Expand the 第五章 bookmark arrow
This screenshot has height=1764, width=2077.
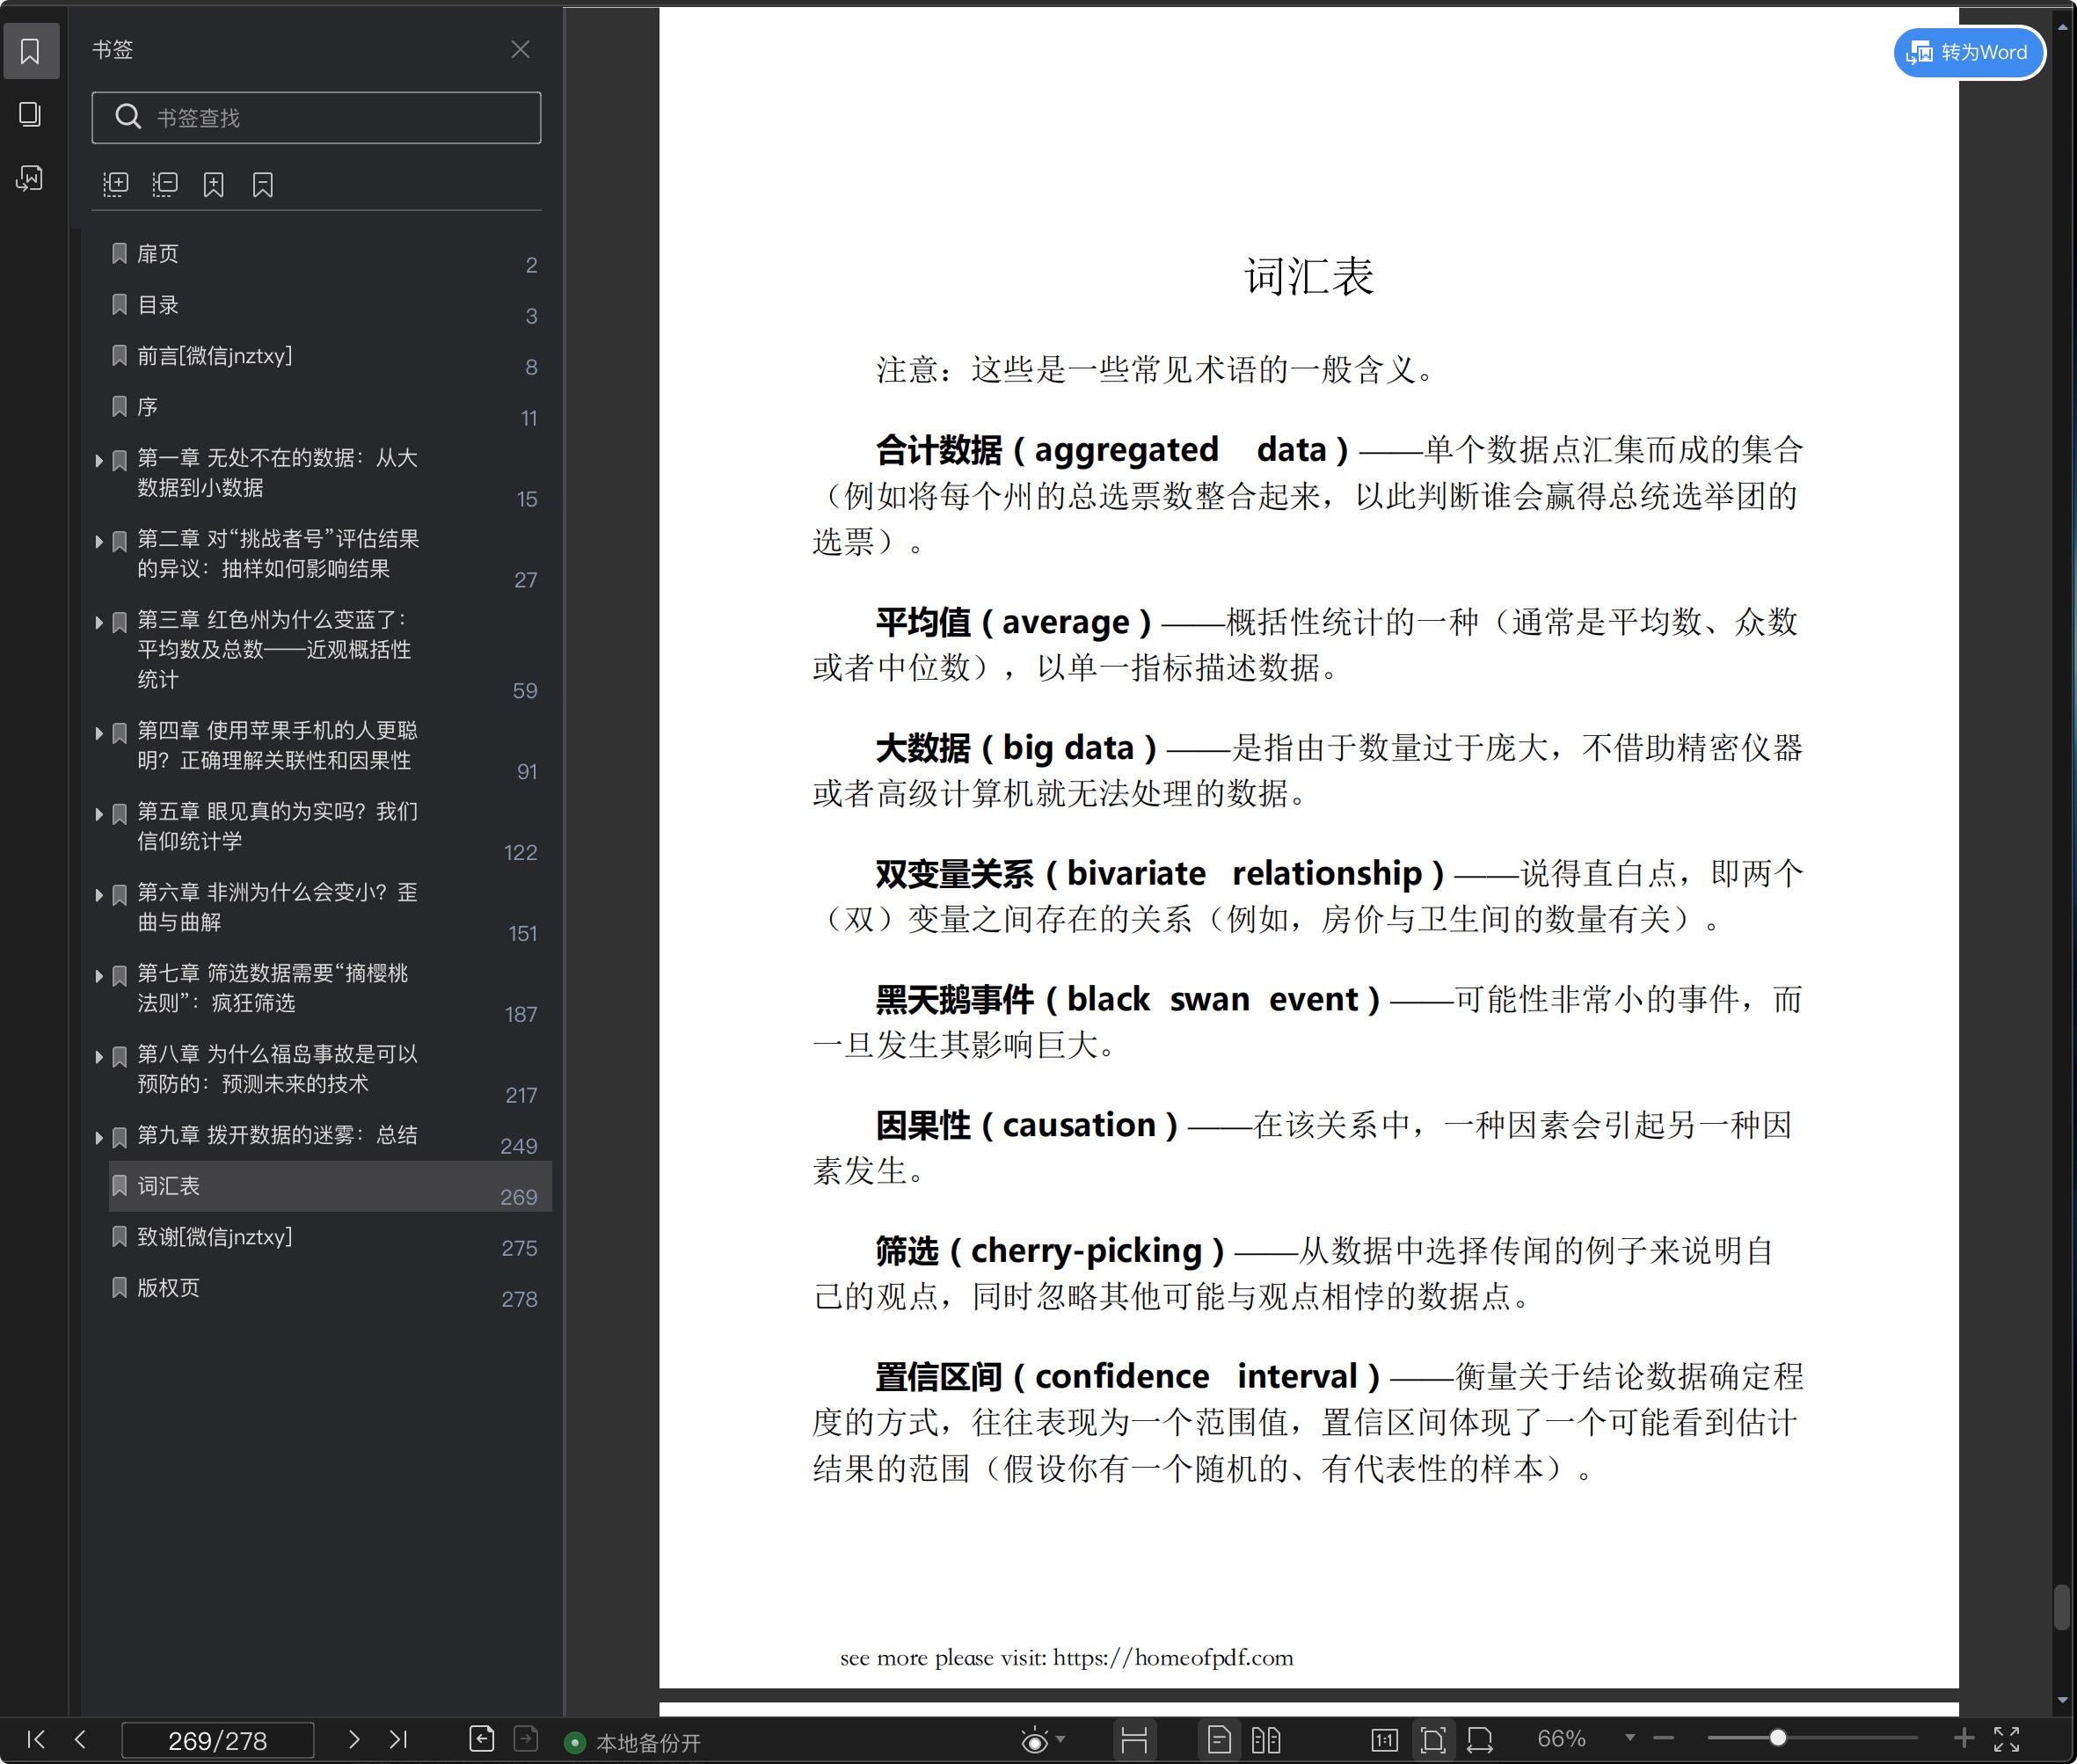[99, 814]
